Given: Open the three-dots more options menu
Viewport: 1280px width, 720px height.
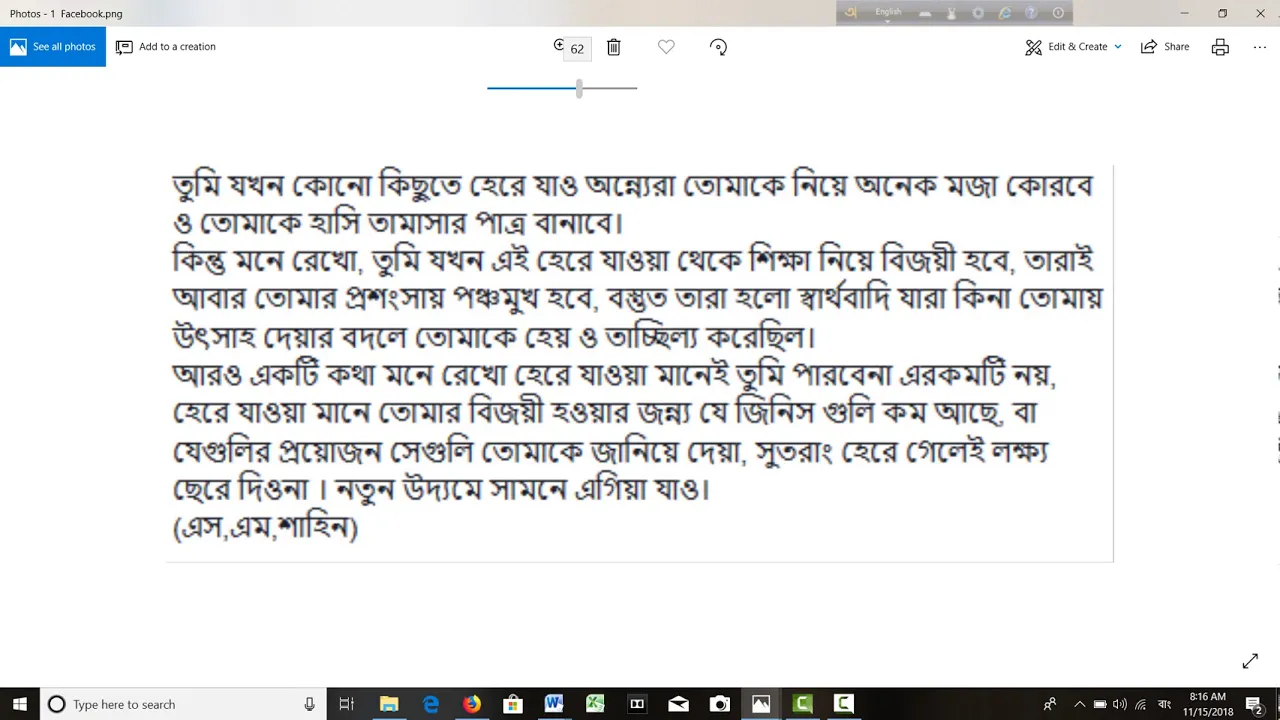Looking at the screenshot, I should coord(1259,47).
